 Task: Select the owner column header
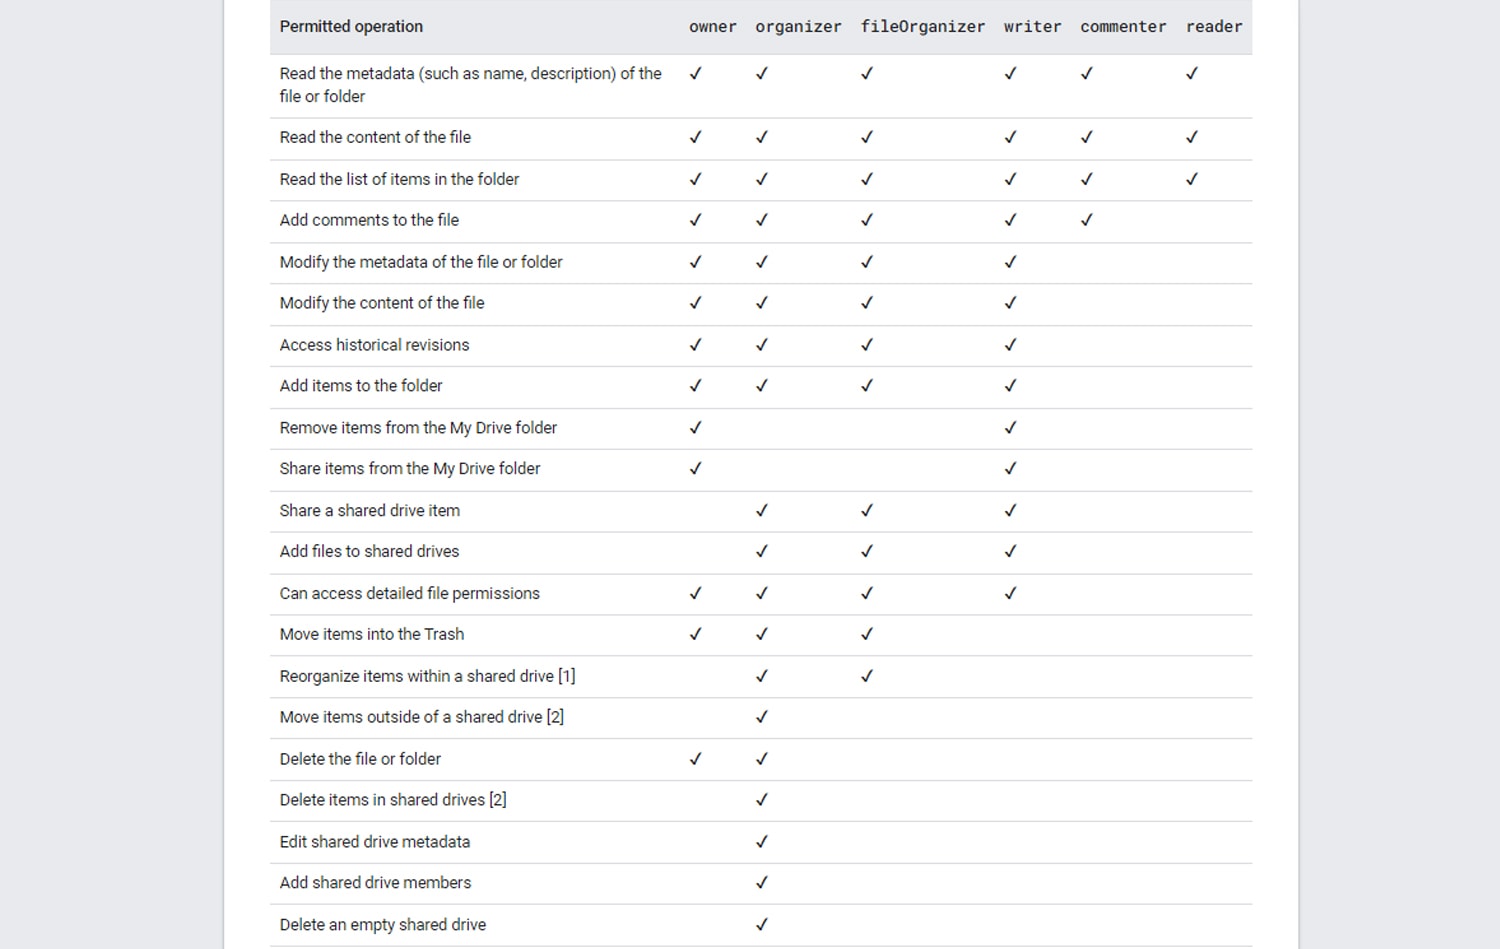(x=712, y=27)
